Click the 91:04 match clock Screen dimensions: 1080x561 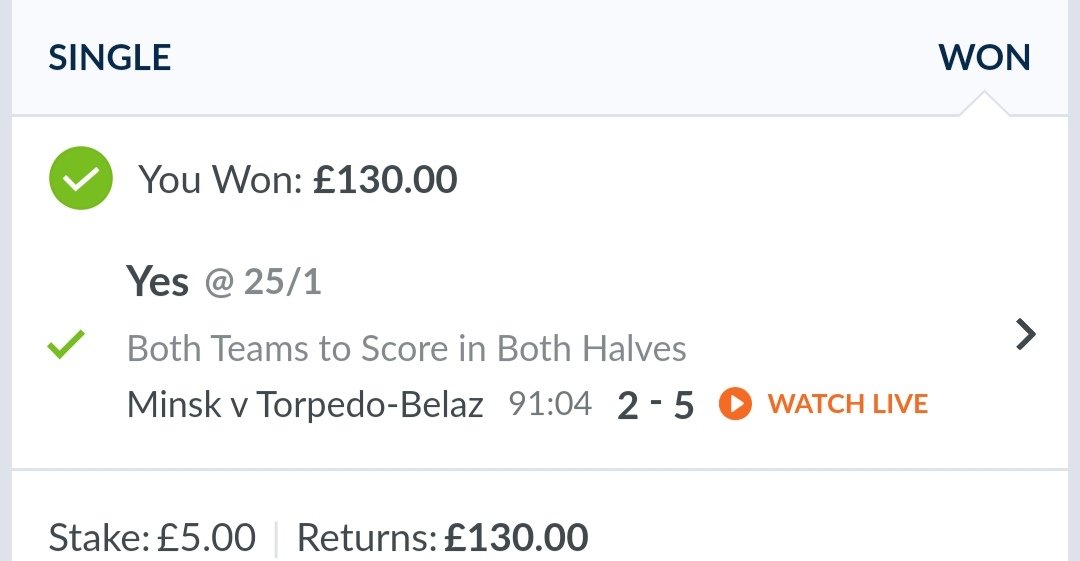(550, 403)
